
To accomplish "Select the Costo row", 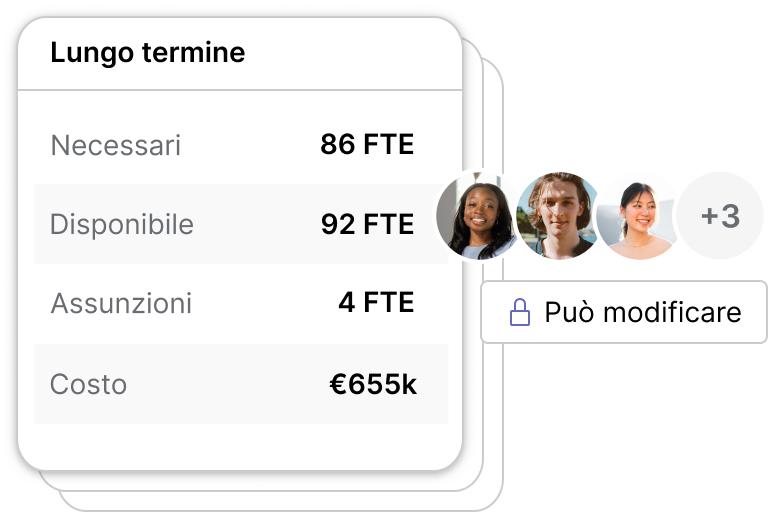I will (240, 384).
